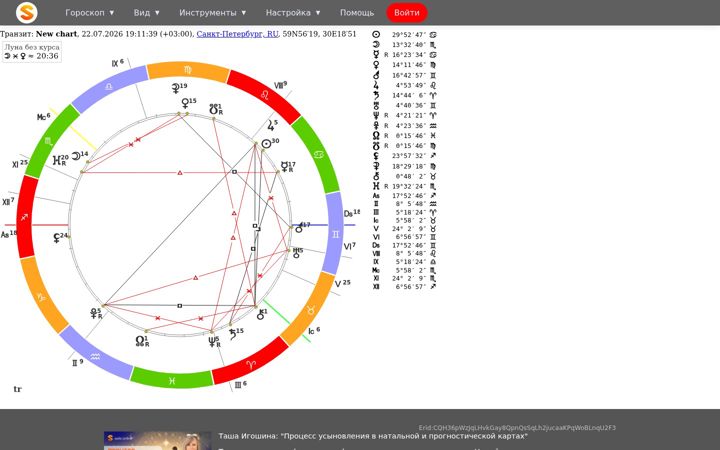720x450 pixels.
Task: Click retrograde H-shaped glyph at 20° in Scorpio
Action: click(57, 160)
